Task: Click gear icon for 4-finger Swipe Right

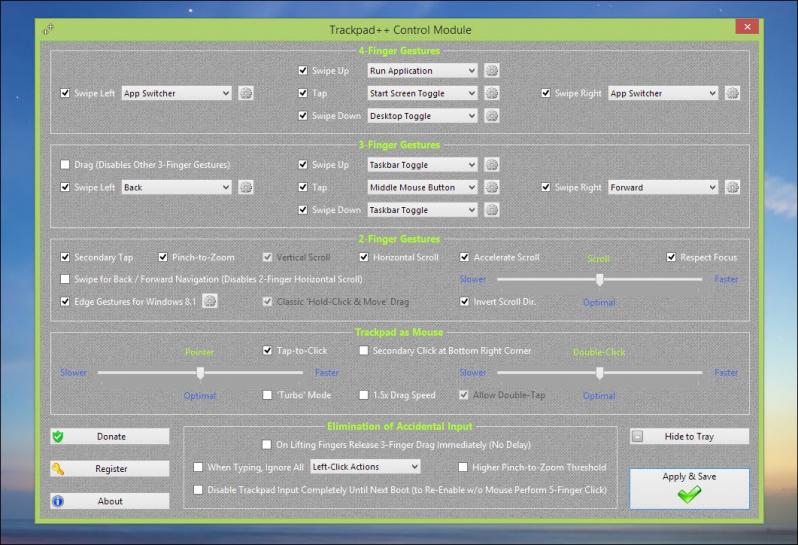Action: [x=732, y=93]
